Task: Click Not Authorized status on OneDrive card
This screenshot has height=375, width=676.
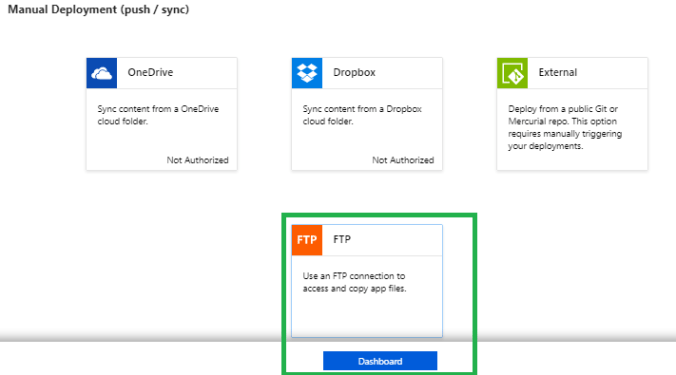Action: [x=197, y=160]
